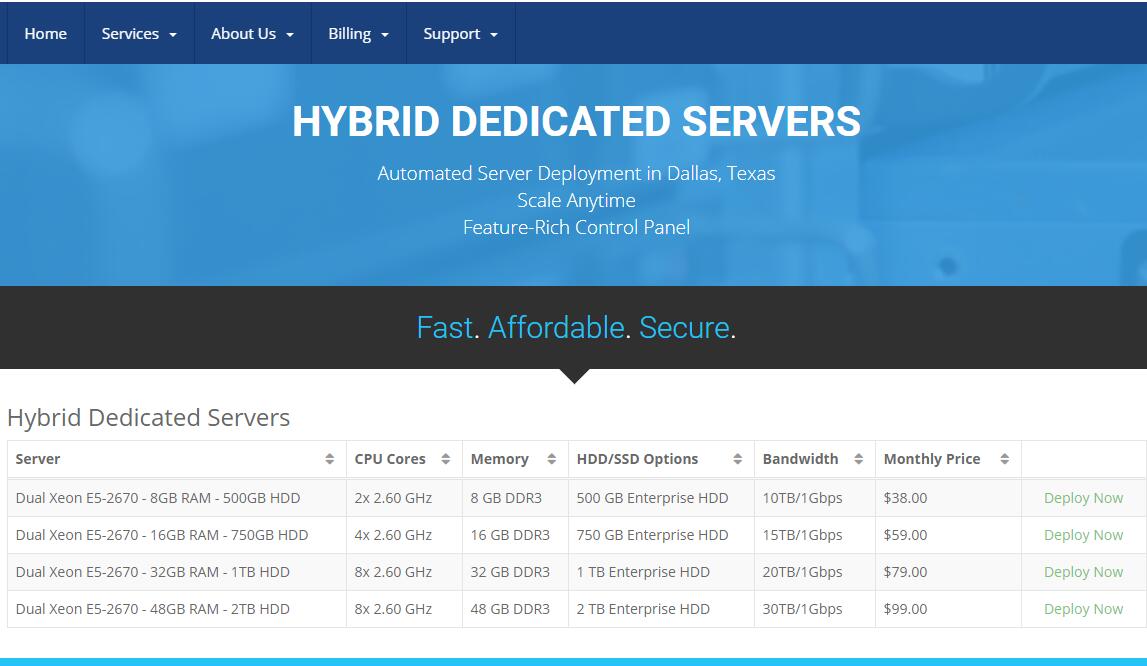This screenshot has height=666, width=1147.
Task: Sort servers by Monthly Price sort icon
Action: tap(1007, 459)
